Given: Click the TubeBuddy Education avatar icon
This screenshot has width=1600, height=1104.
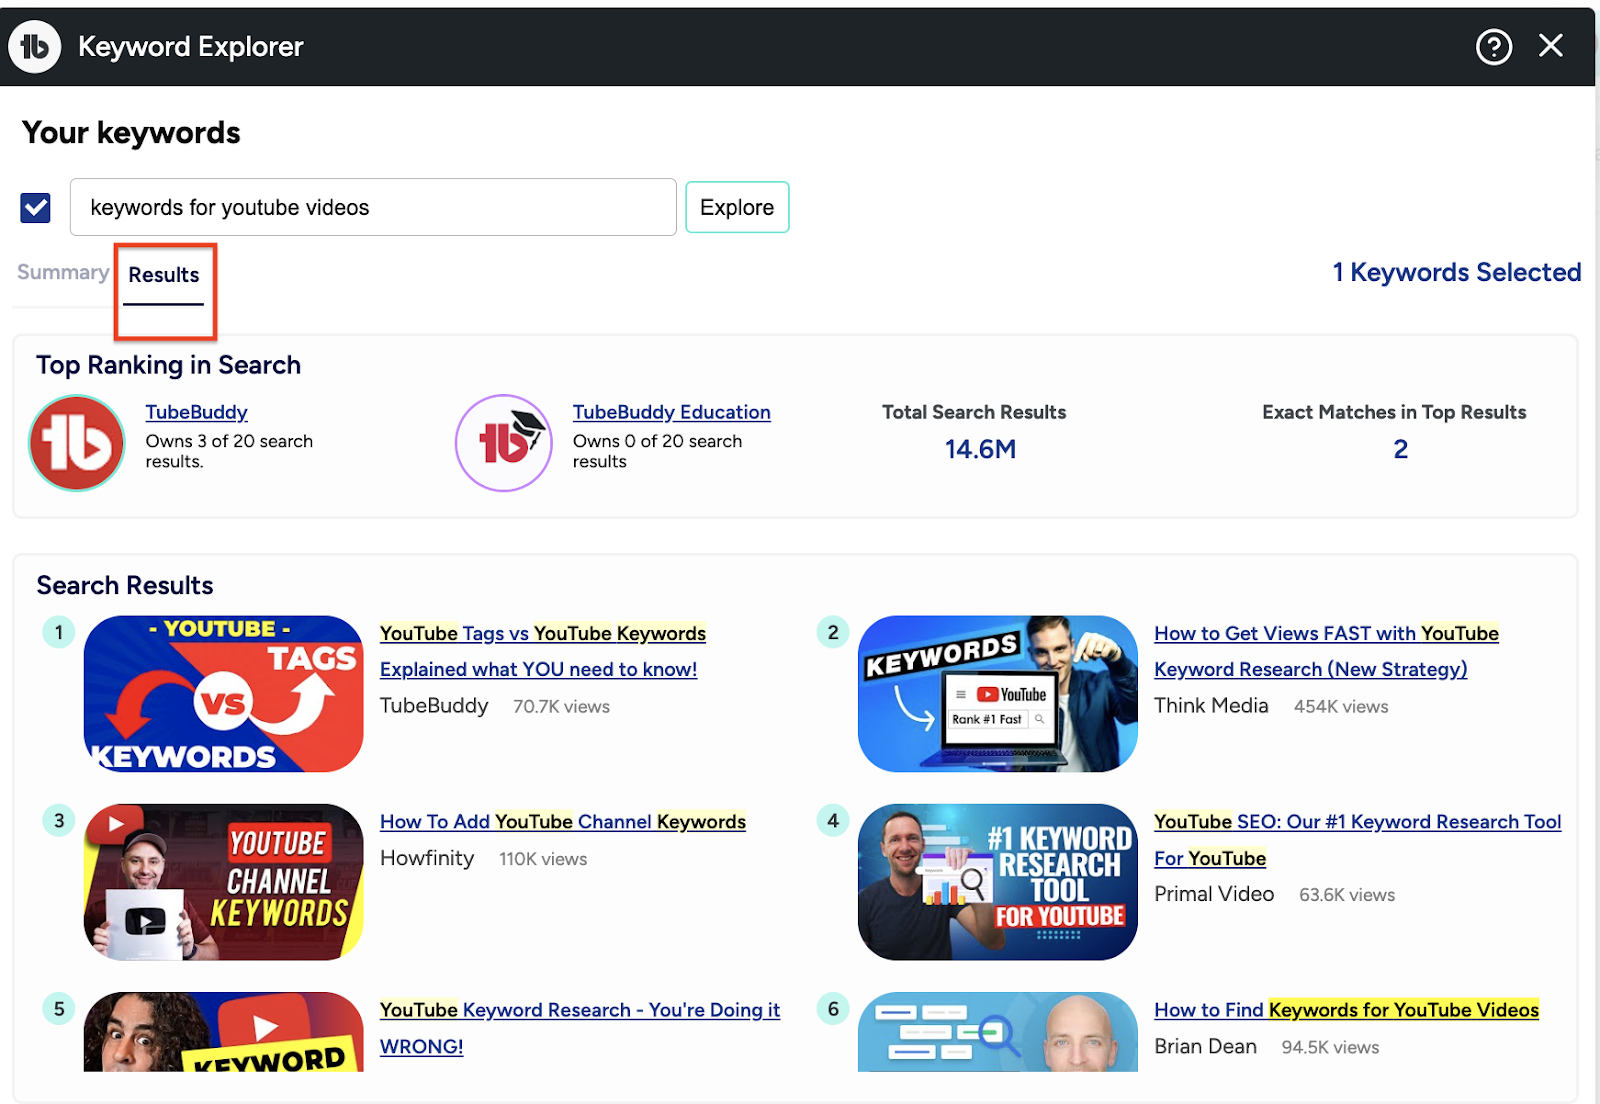Looking at the screenshot, I should (x=504, y=443).
